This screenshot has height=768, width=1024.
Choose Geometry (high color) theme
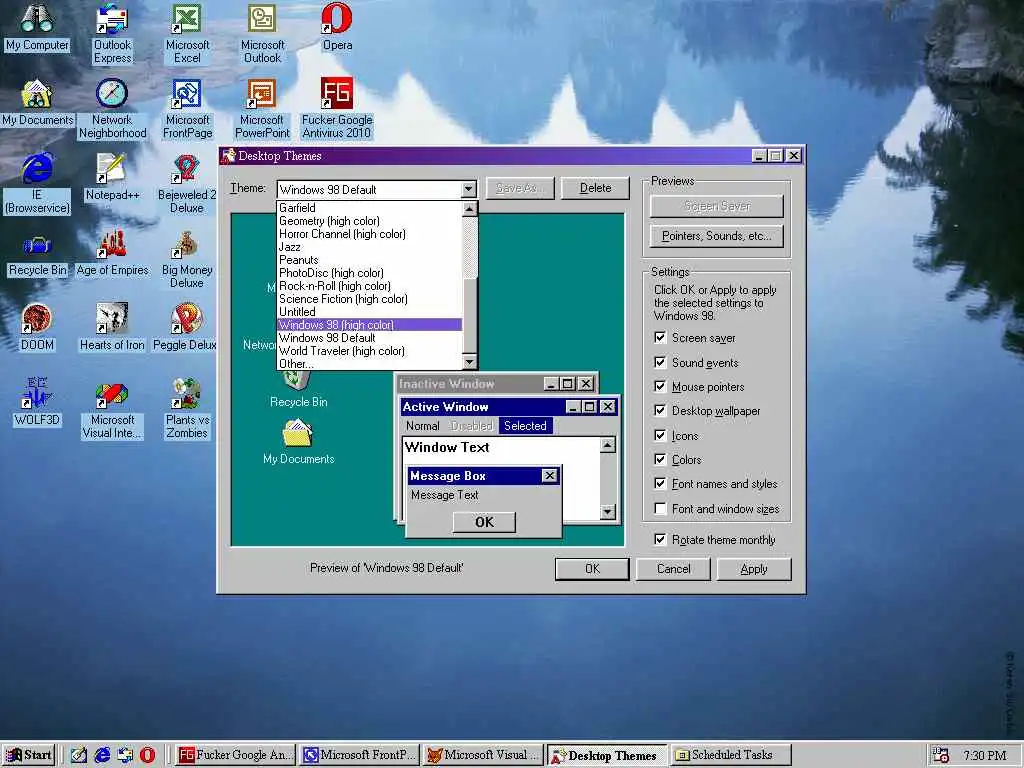pos(370,221)
